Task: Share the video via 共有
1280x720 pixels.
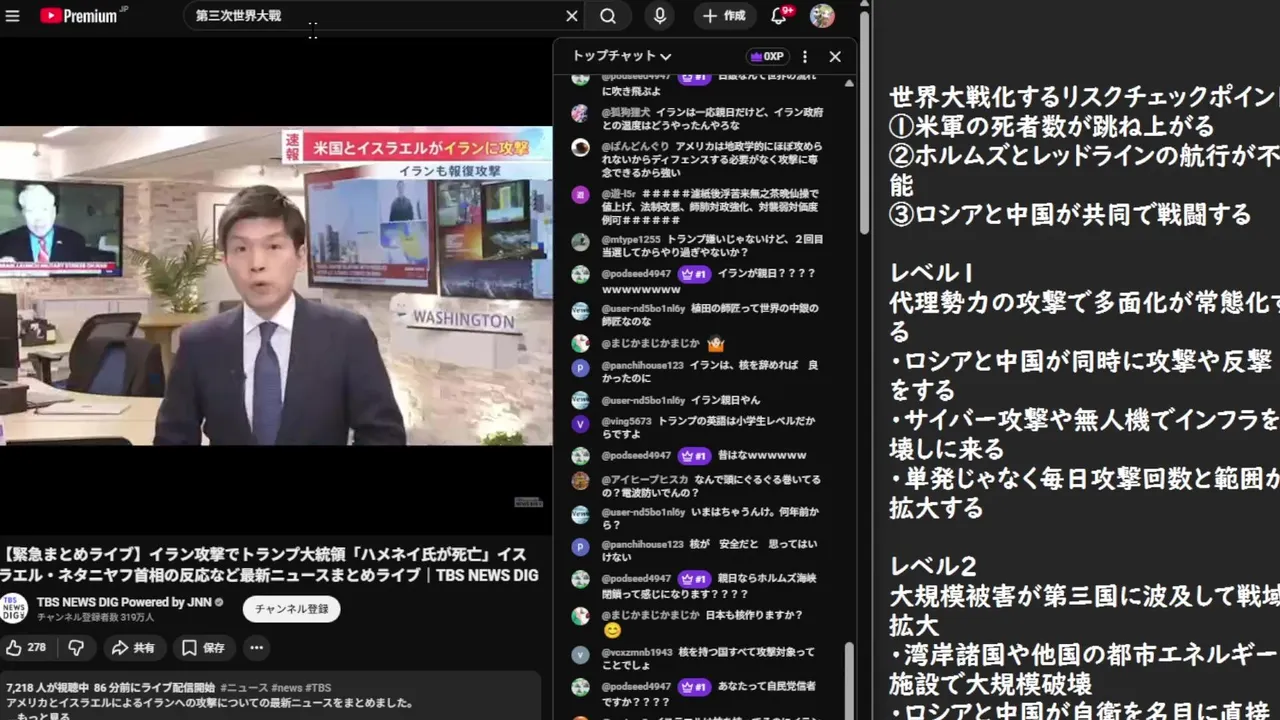Action: (133, 648)
